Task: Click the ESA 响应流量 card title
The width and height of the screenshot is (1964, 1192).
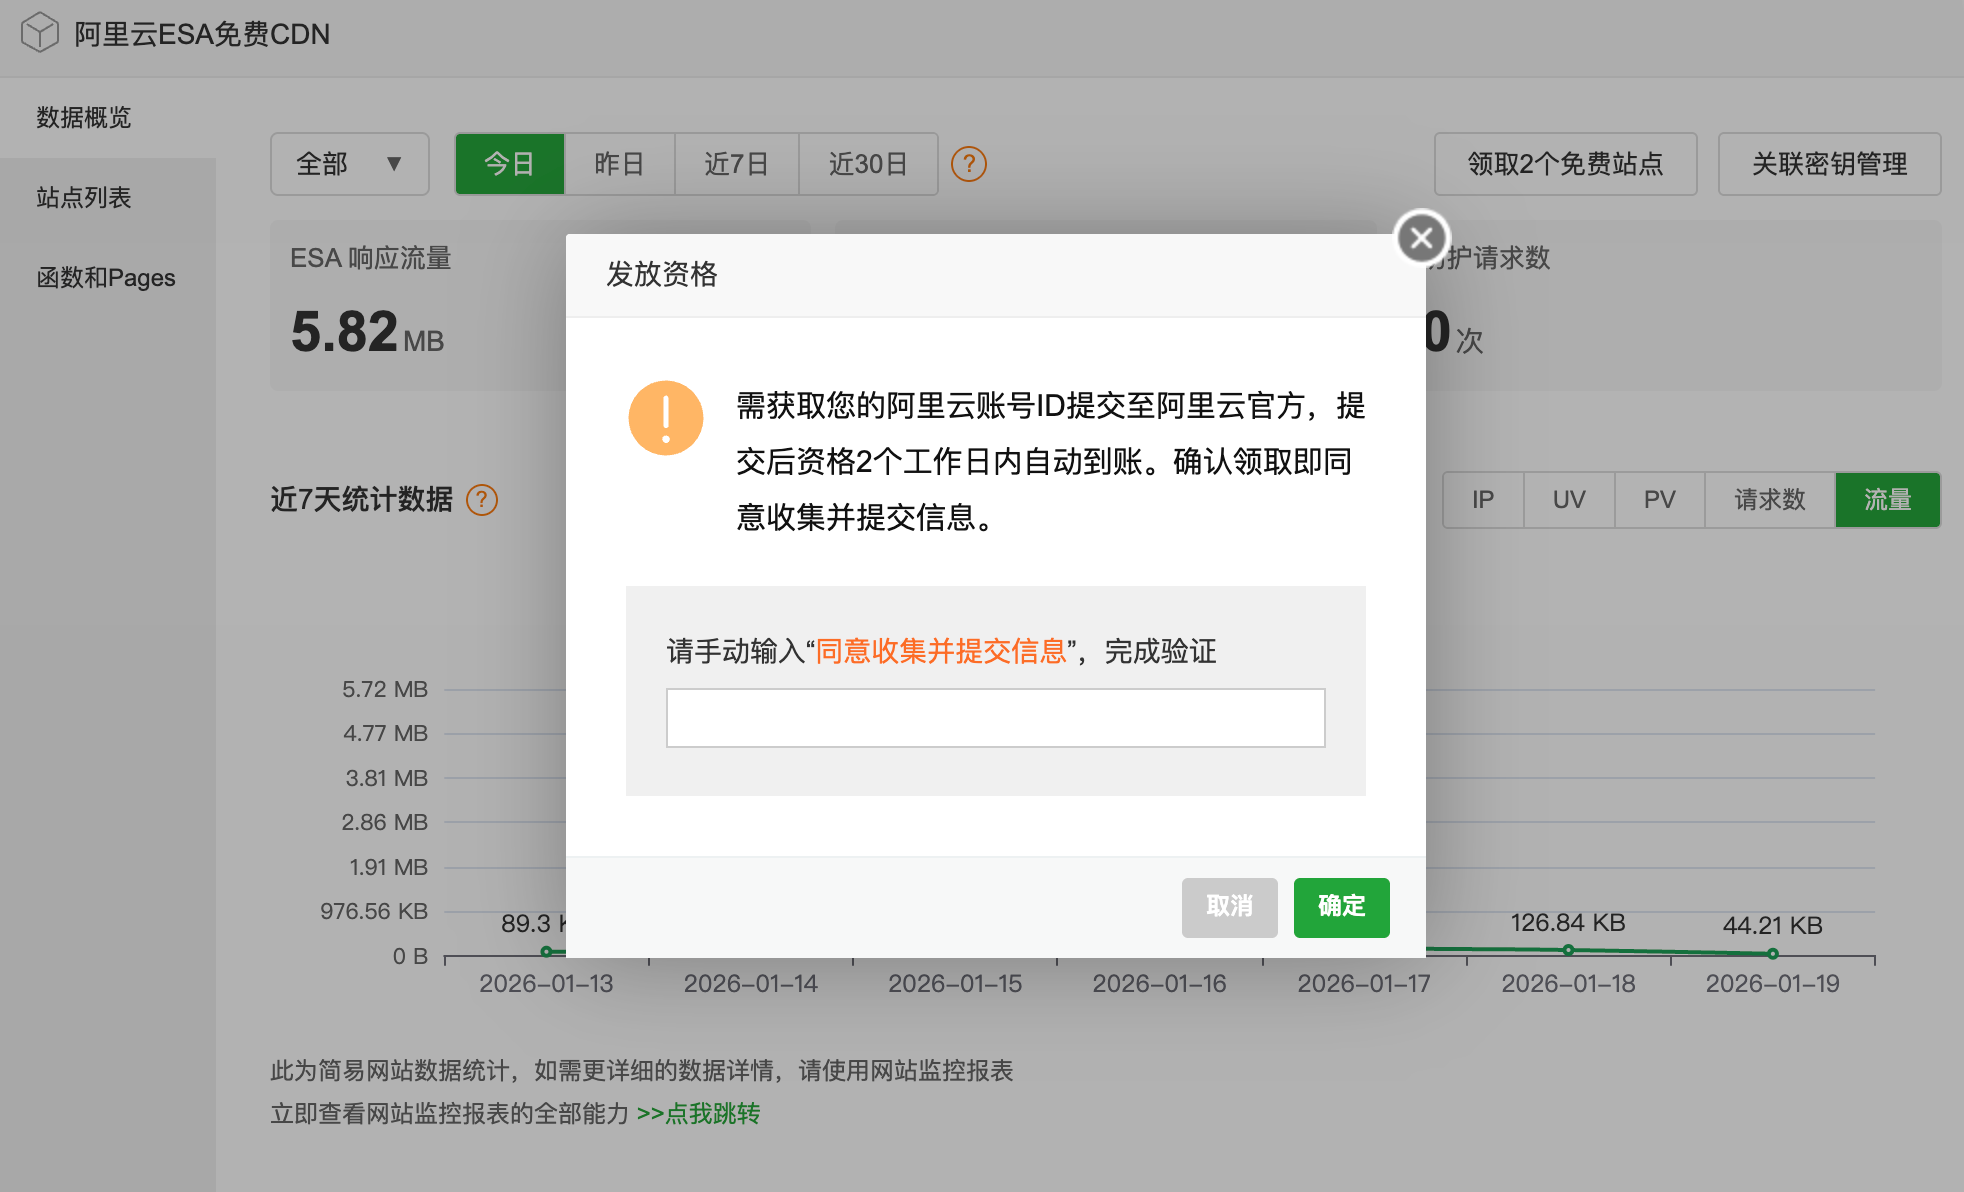Action: click(371, 258)
